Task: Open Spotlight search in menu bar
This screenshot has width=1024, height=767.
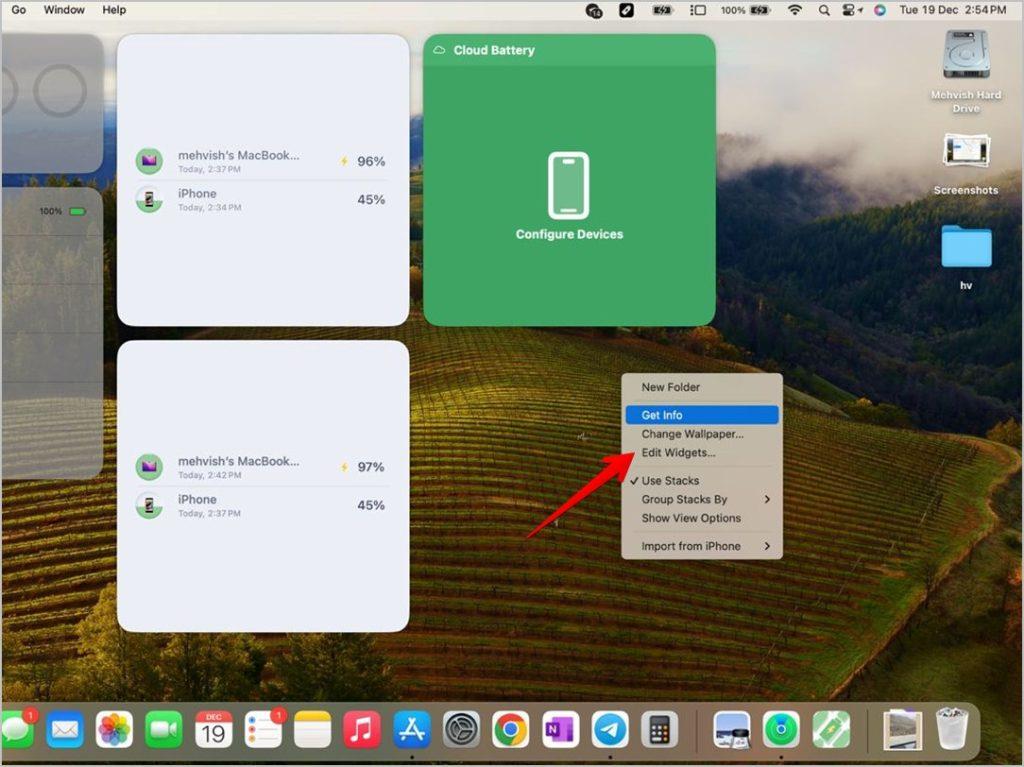Action: (824, 10)
